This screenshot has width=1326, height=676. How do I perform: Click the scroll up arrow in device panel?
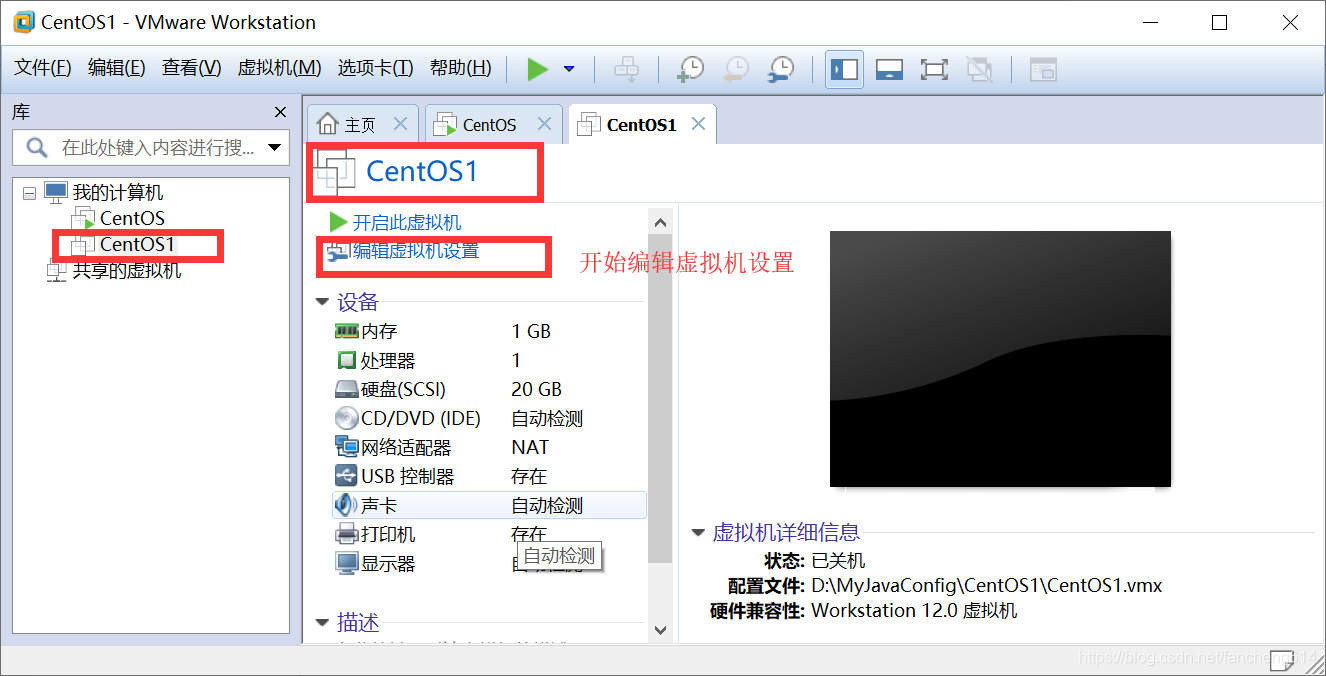click(x=660, y=223)
